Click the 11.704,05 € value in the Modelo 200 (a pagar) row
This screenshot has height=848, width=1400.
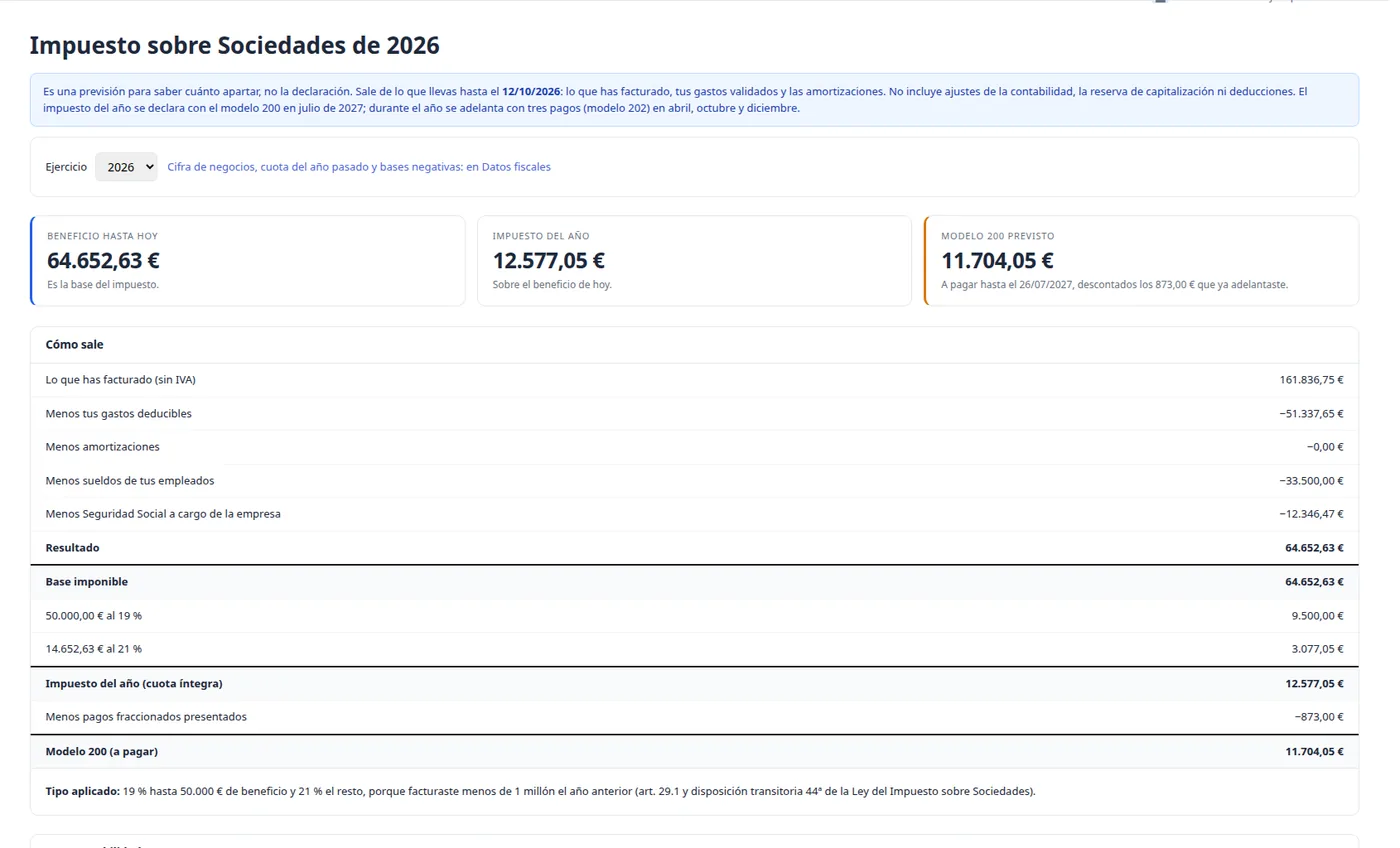tap(1314, 752)
